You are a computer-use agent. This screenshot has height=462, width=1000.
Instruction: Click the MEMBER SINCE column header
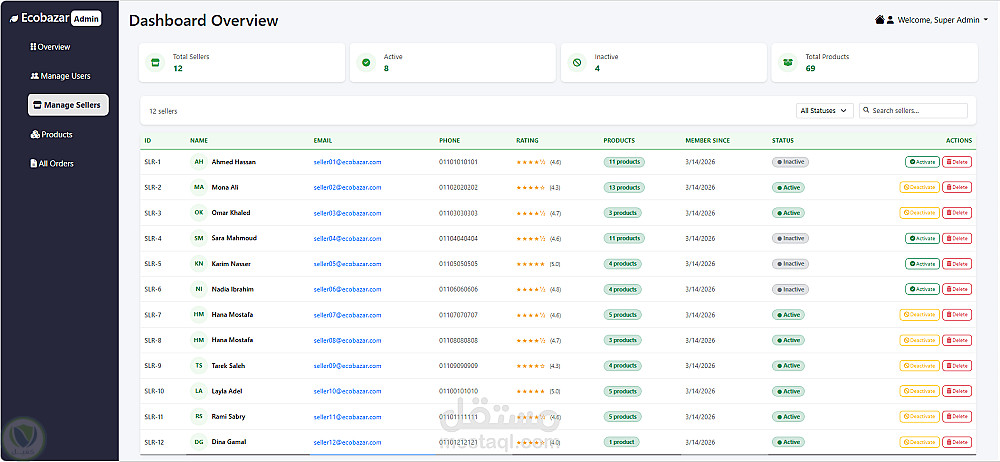(x=708, y=140)
